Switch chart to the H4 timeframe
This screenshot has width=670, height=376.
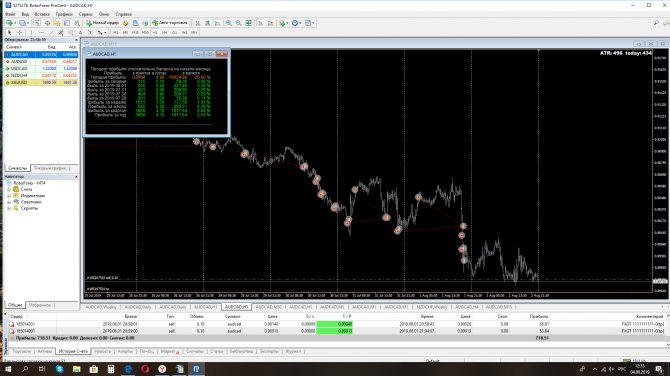click(x=165, y=32)
